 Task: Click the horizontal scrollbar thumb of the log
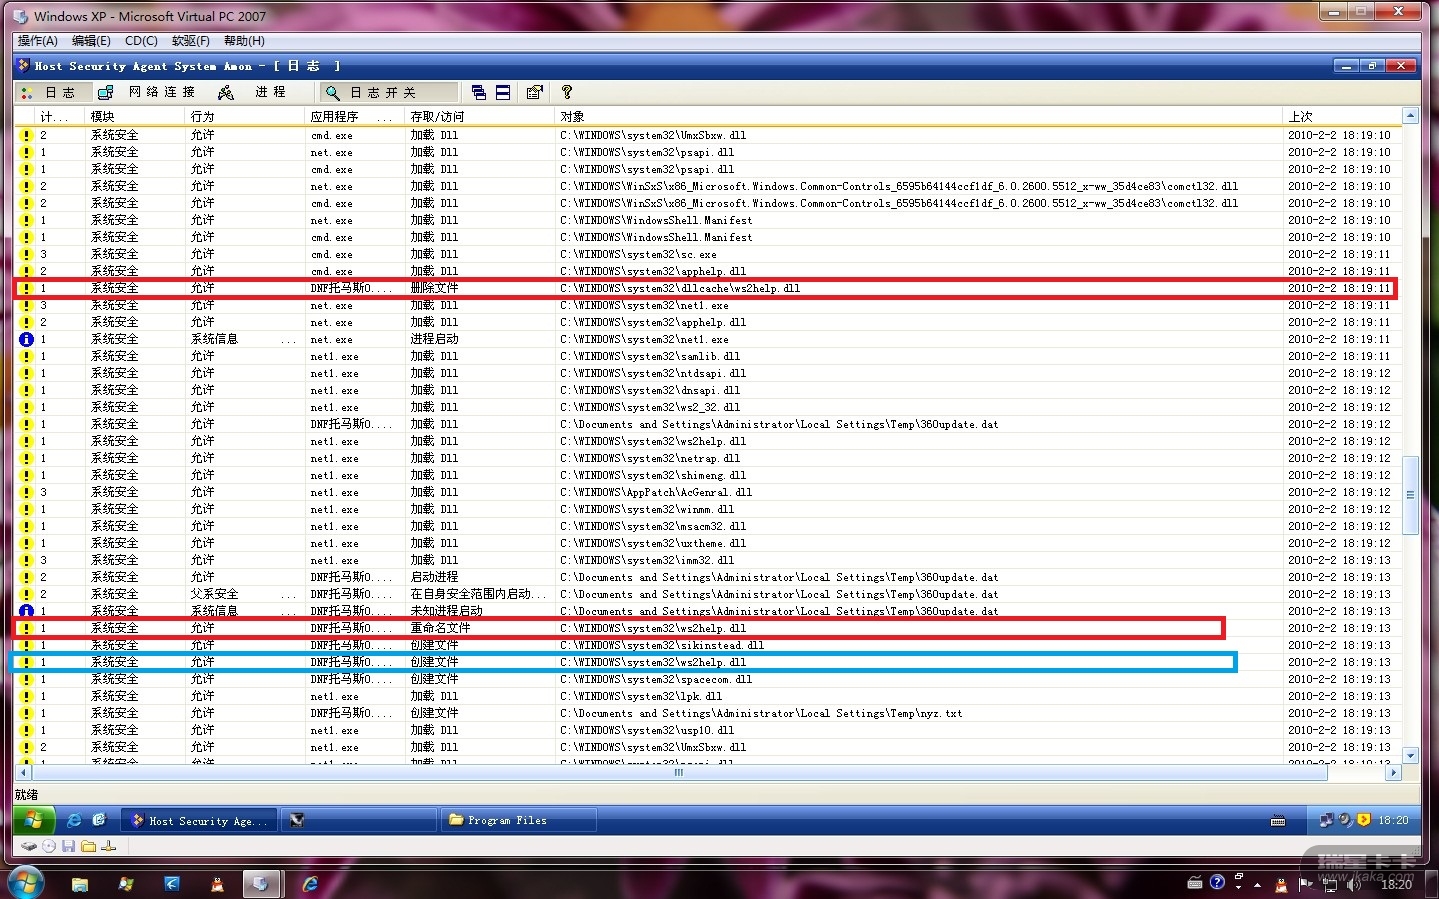click(680, 773)
